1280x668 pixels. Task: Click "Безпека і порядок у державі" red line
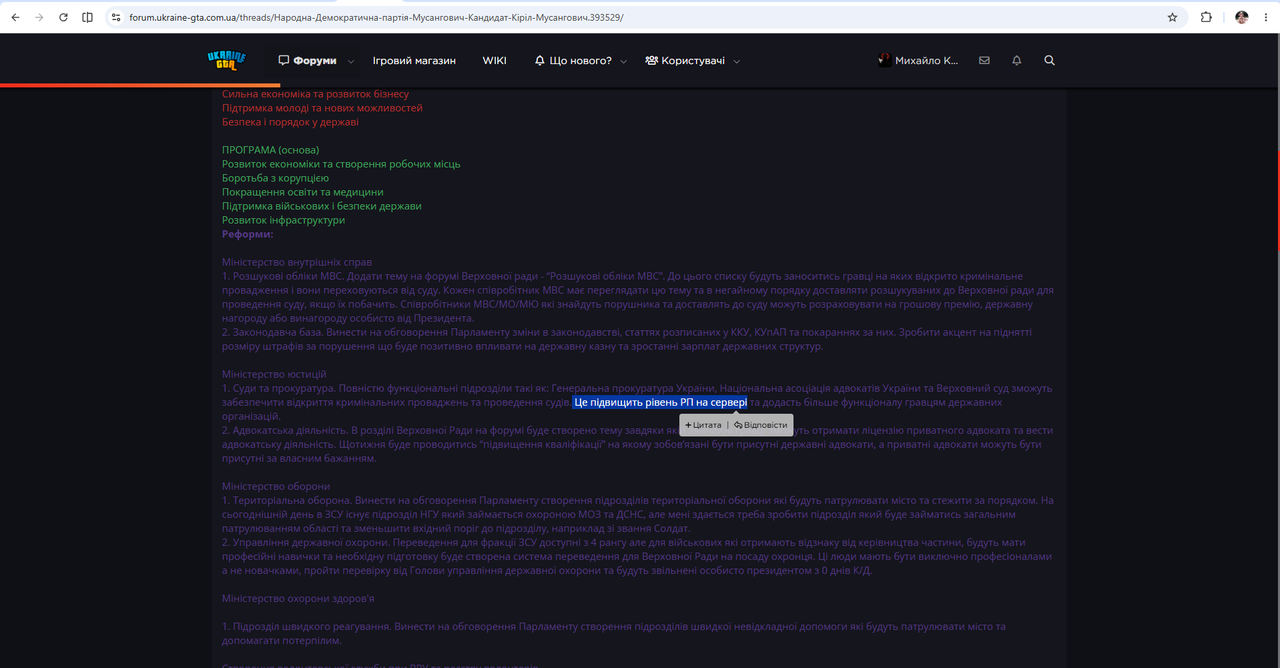click(x=290, y=122)
